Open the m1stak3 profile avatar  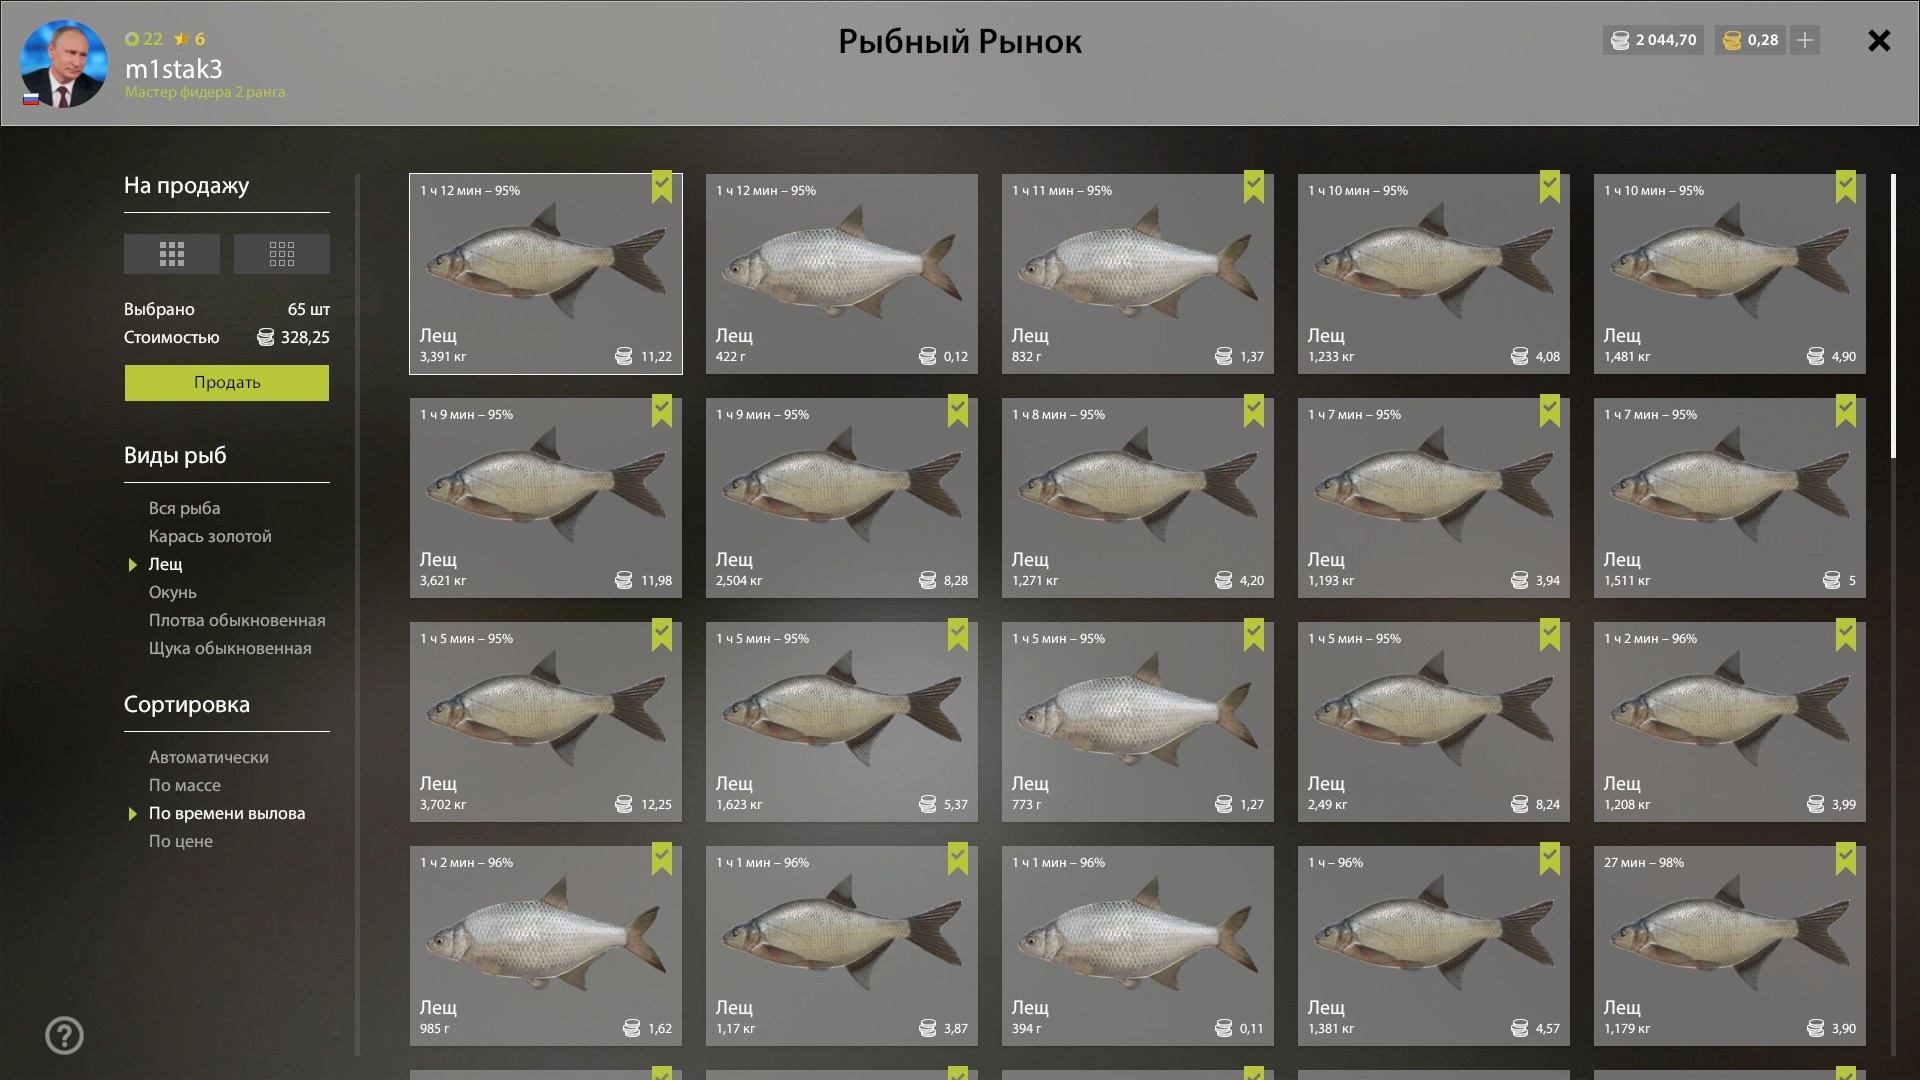click(64, 64)
